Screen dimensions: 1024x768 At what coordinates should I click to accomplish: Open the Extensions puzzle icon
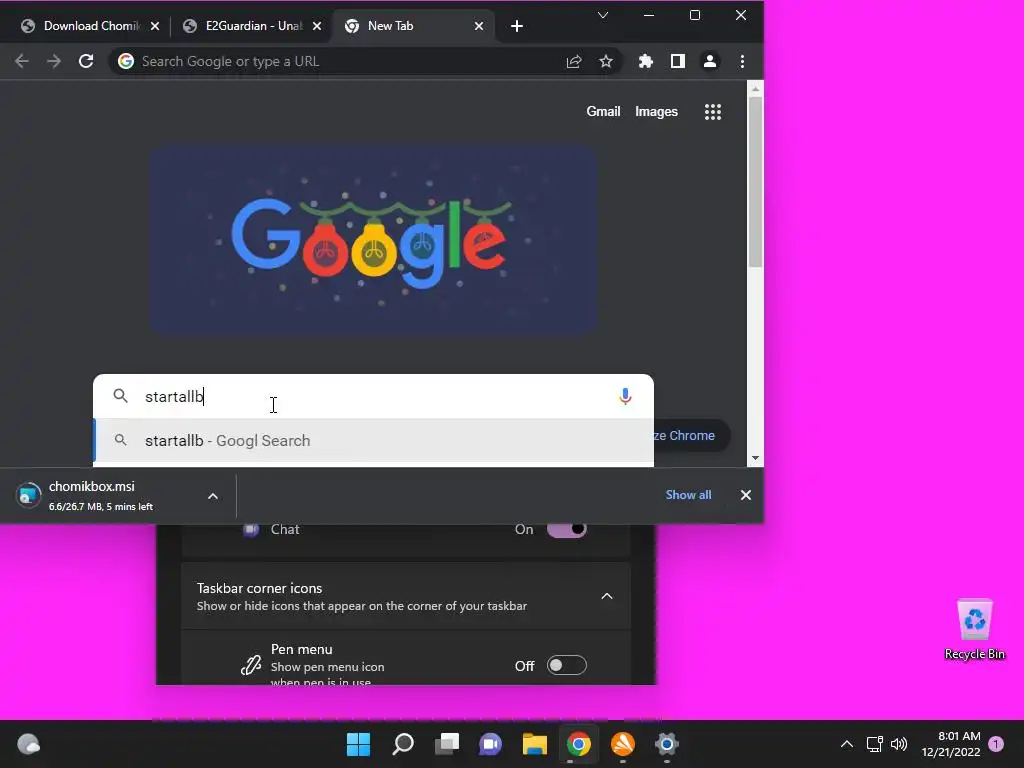(x=645, y=61)
